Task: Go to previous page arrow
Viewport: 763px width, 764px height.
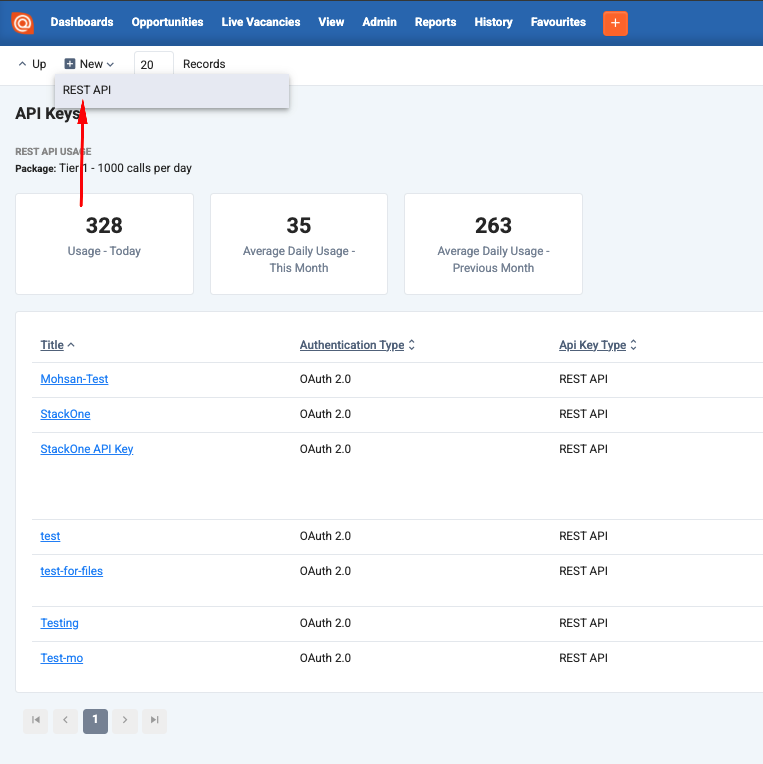Action: (x=66, y=720)
